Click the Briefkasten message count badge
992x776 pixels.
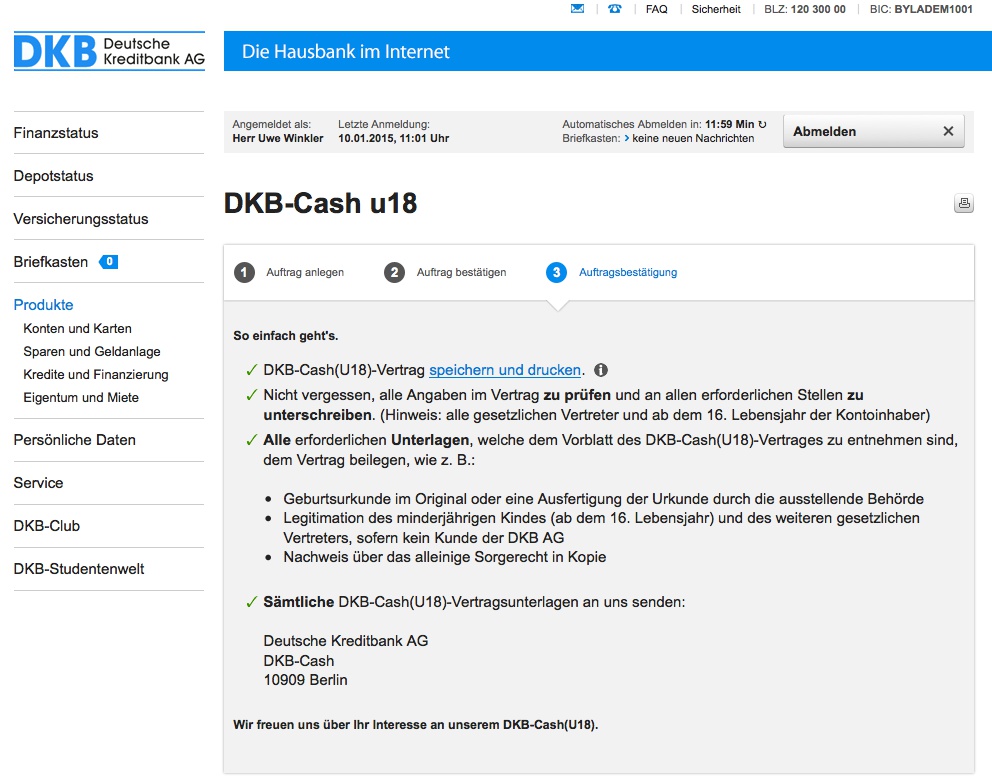(109, 261)
